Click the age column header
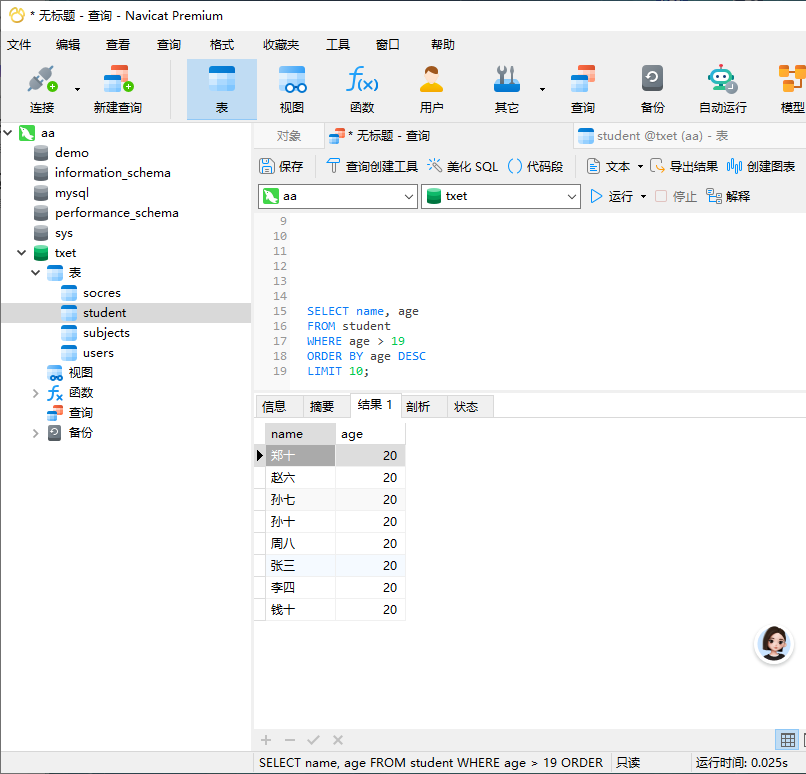806x774 pixels. pyautogui.click(x=370, y=434)
